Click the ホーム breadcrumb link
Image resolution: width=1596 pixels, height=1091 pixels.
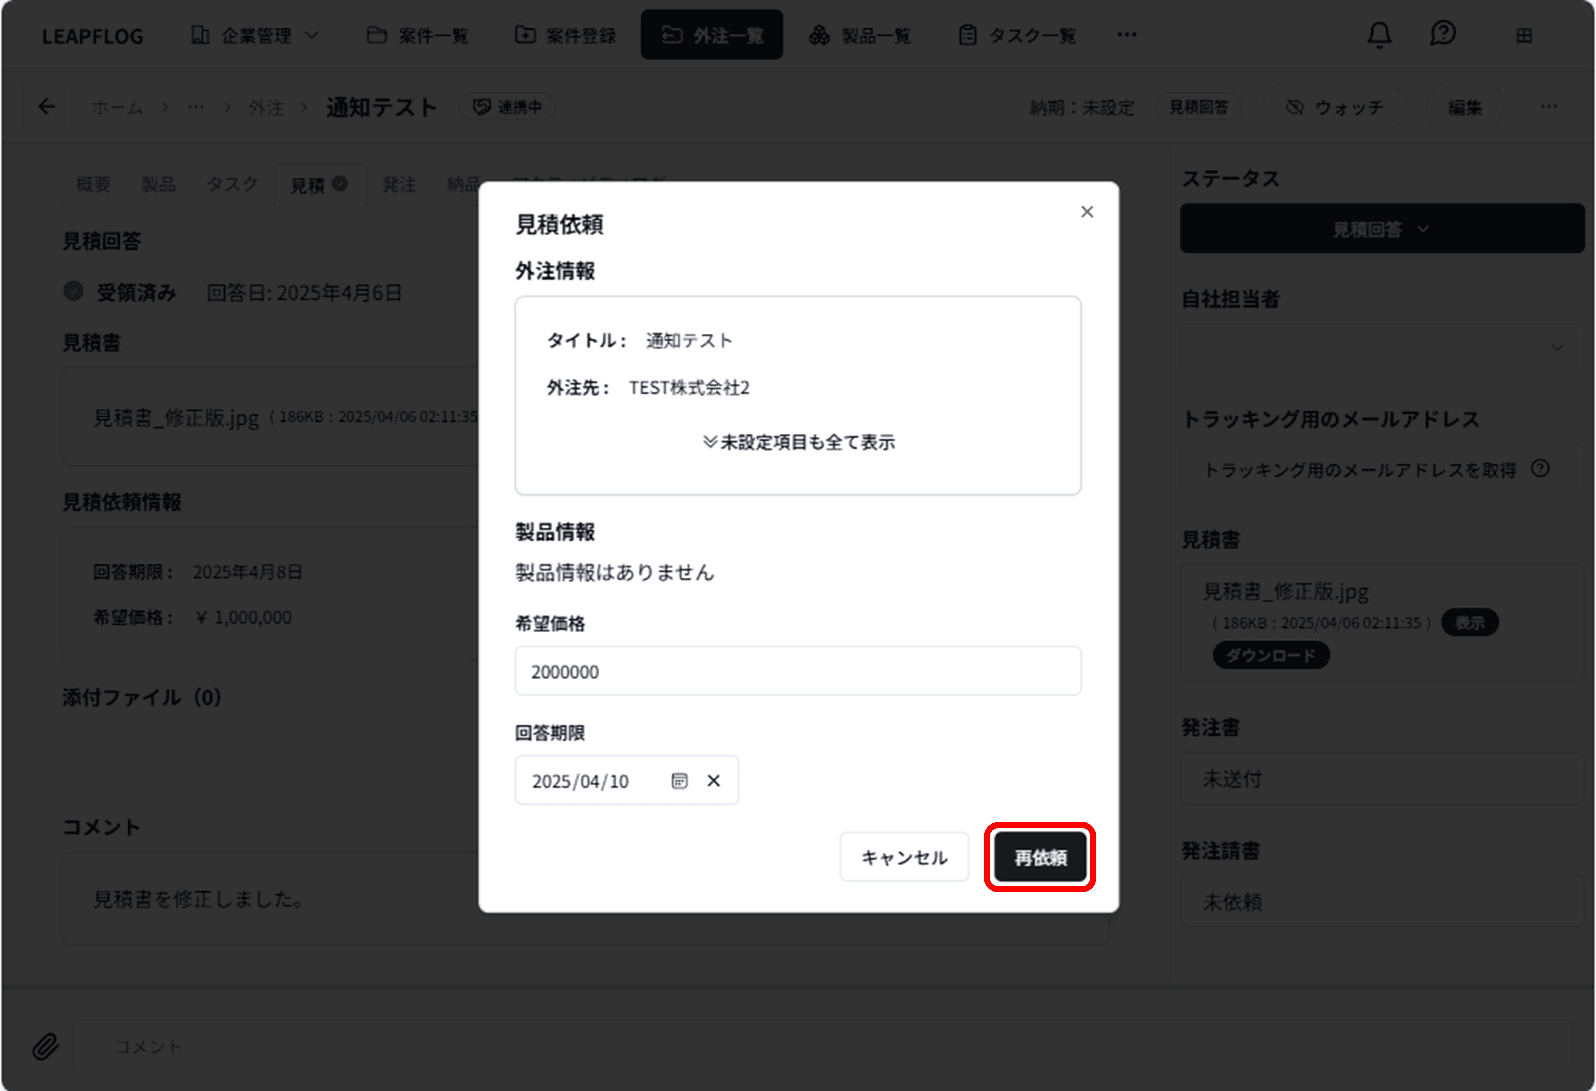117,107
